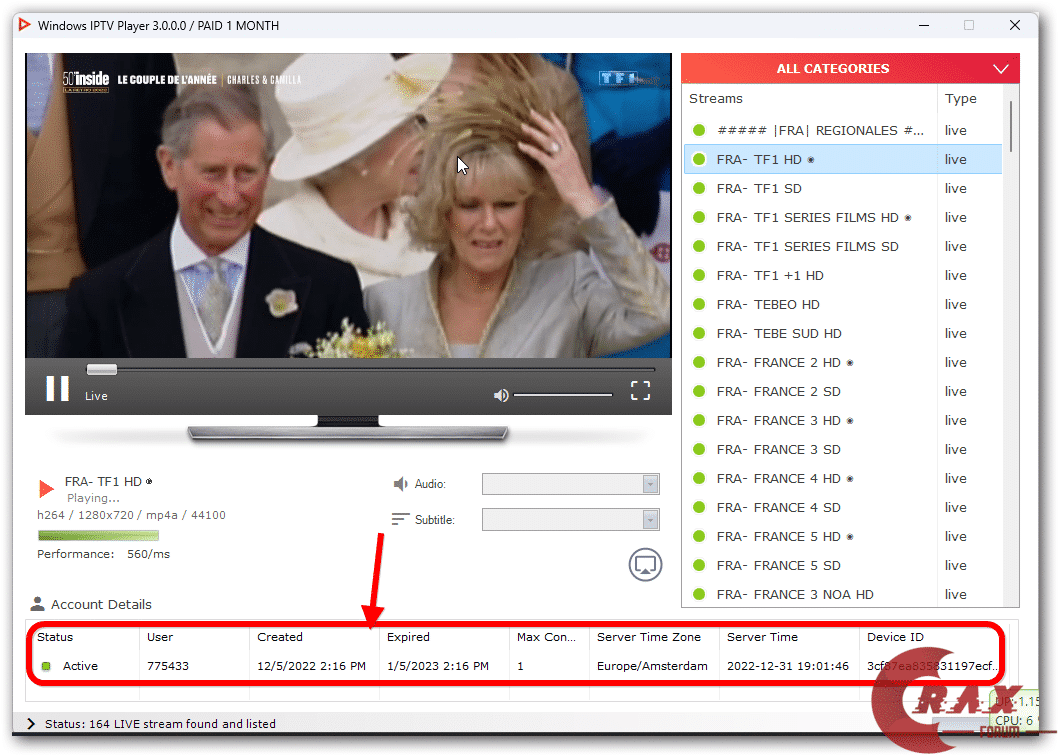Click the AirPlay cast screen icon
Screen dimensions: 1059x756
[645, 565]
